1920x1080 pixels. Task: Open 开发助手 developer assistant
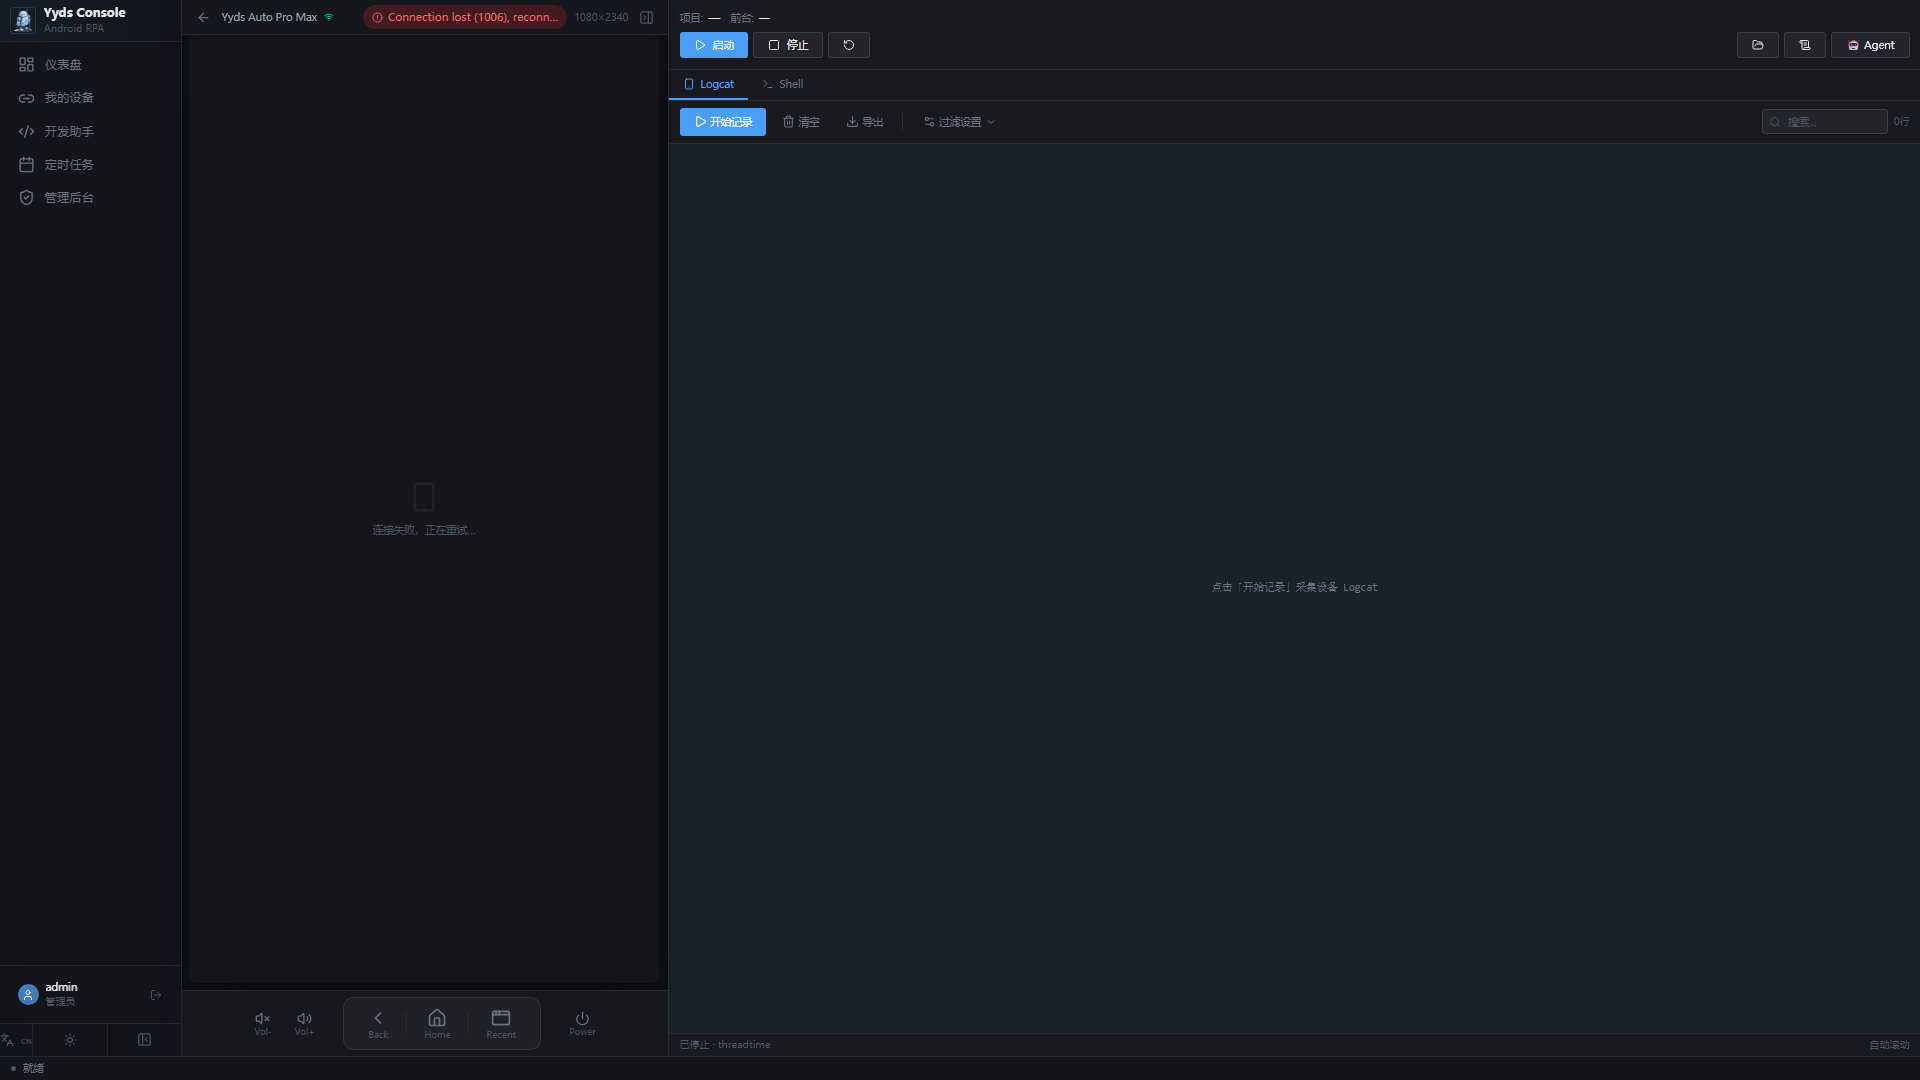[x=90, y=131]
